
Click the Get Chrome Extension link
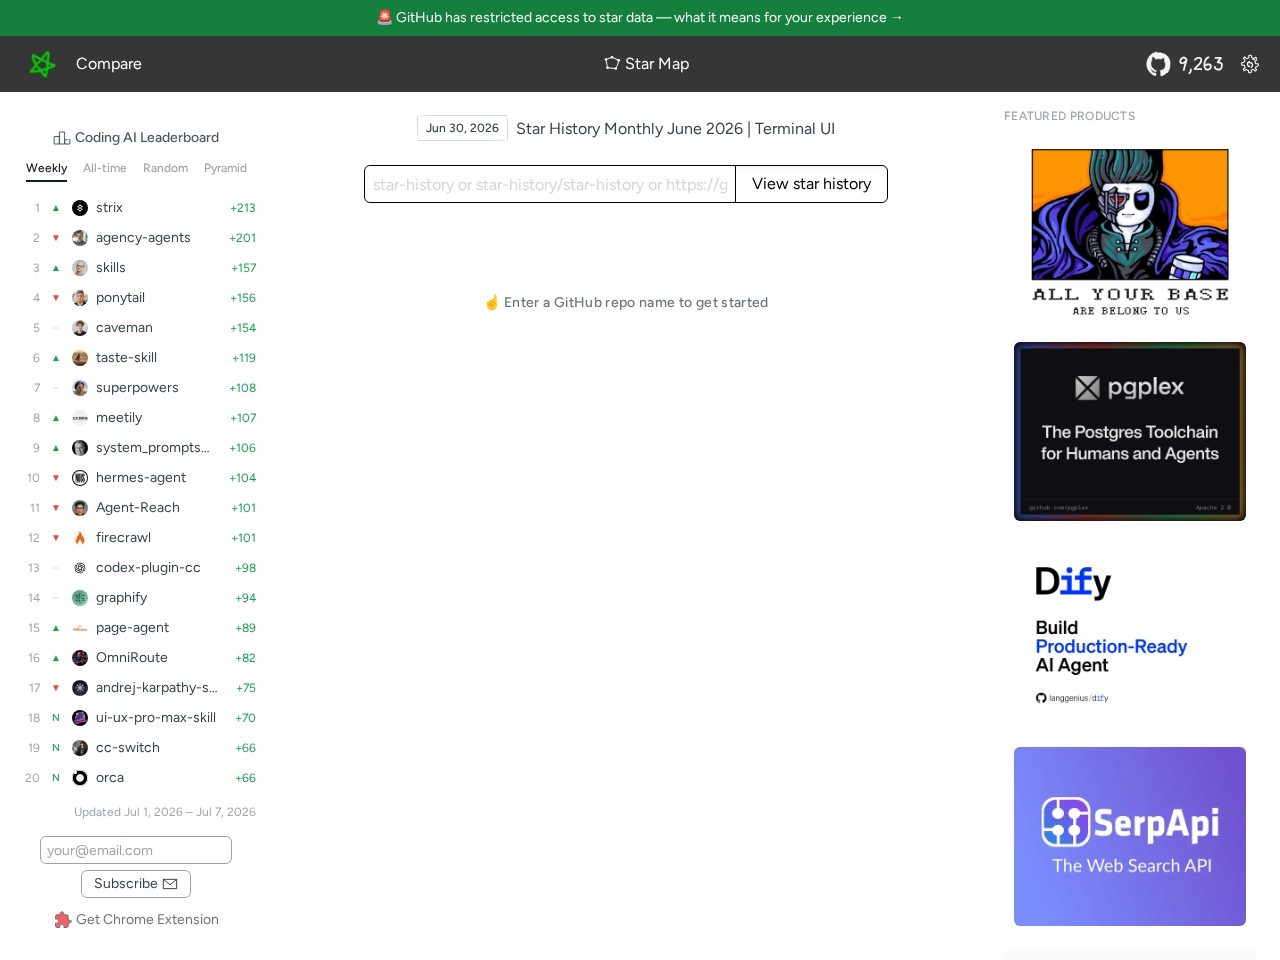click(136, 920)
